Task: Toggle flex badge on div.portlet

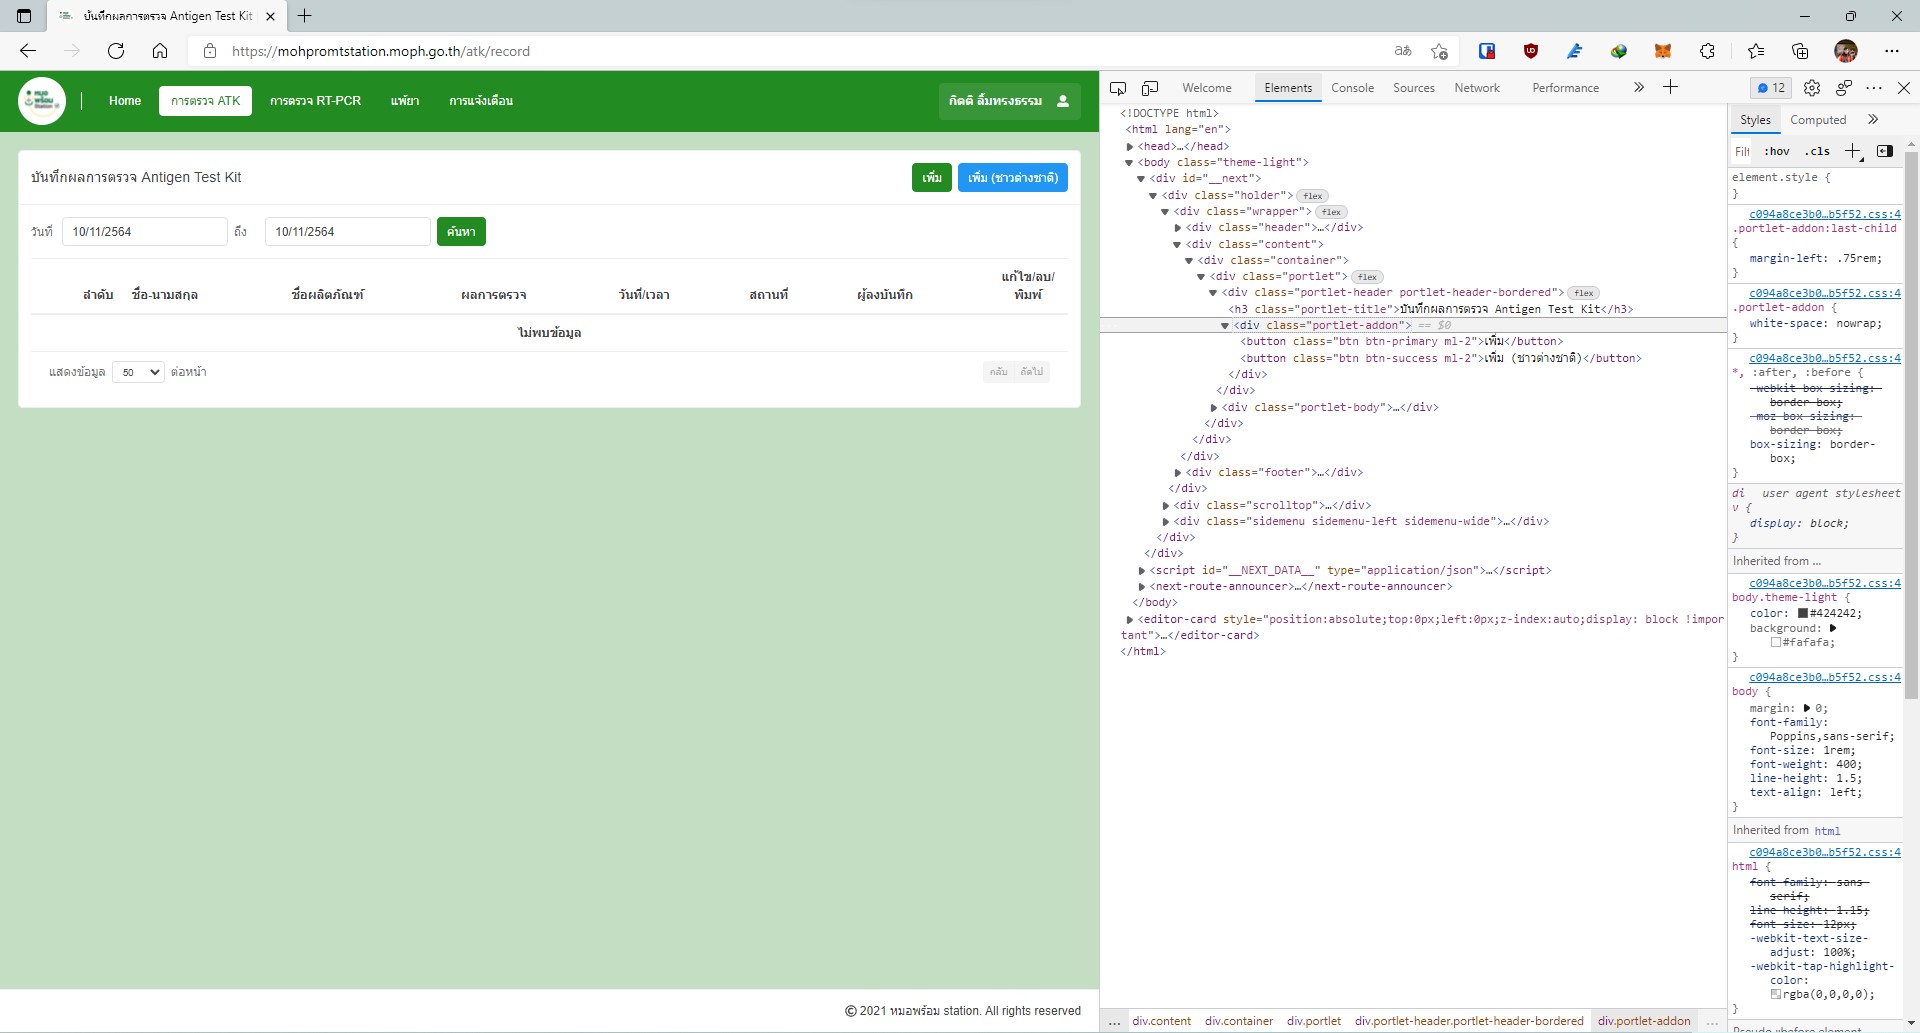Action: point(1367,277)
